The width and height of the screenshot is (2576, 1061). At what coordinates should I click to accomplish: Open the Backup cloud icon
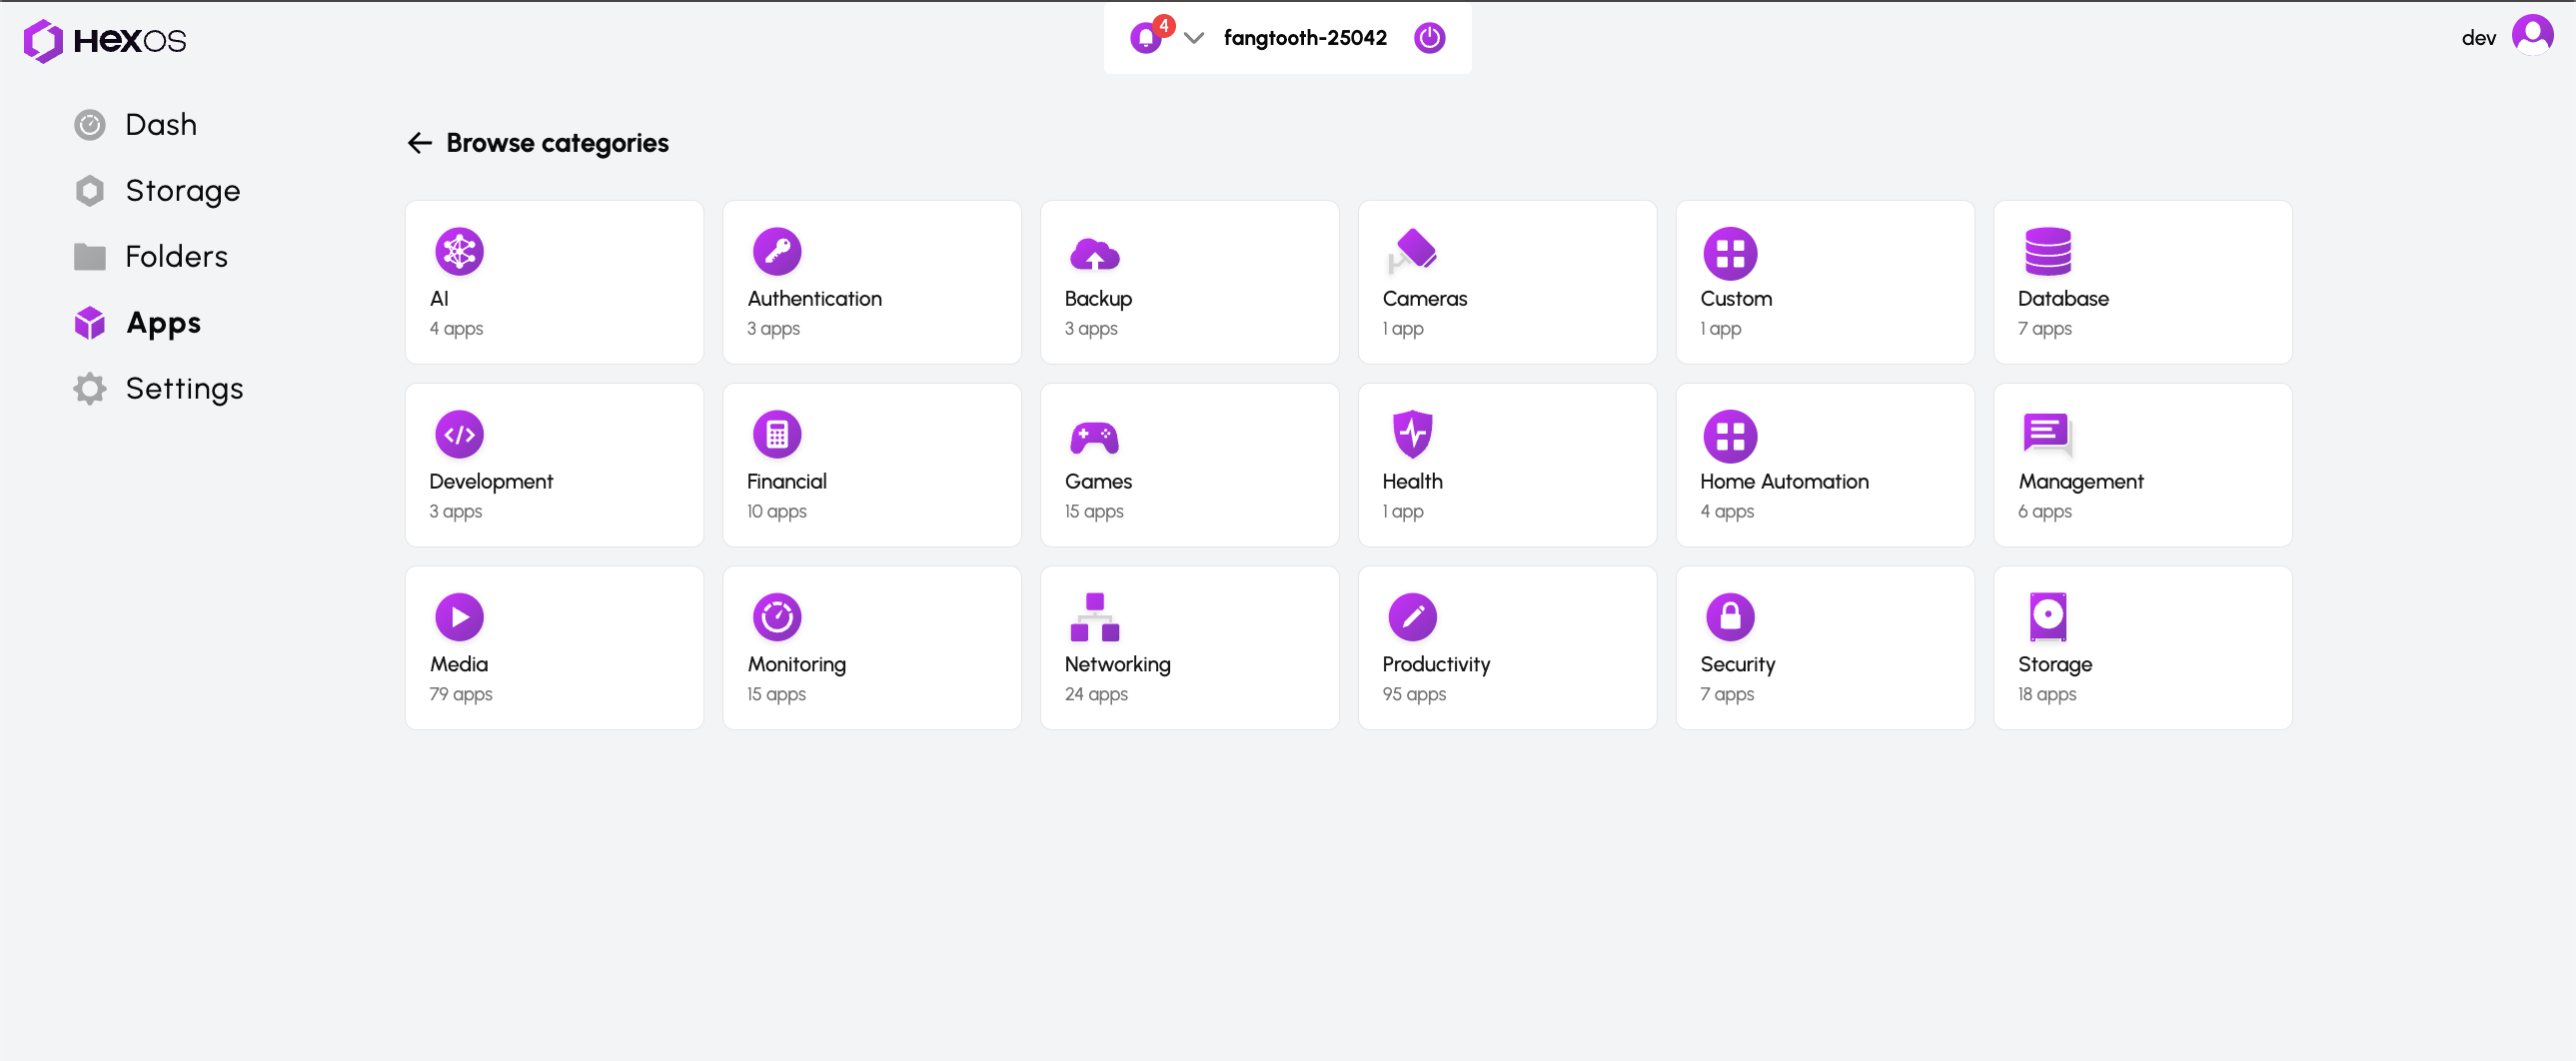click(1094, 253)
